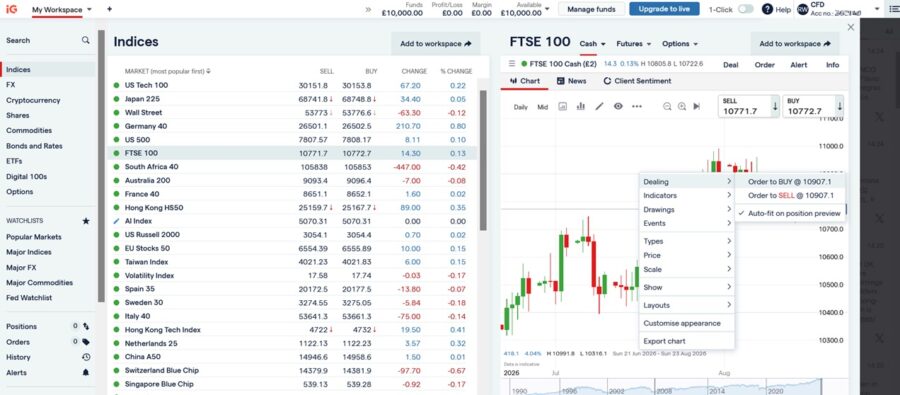Open the Cryptocurrency category
The height and width of the screenshot is (395, 900).
[x=33, y=100]
